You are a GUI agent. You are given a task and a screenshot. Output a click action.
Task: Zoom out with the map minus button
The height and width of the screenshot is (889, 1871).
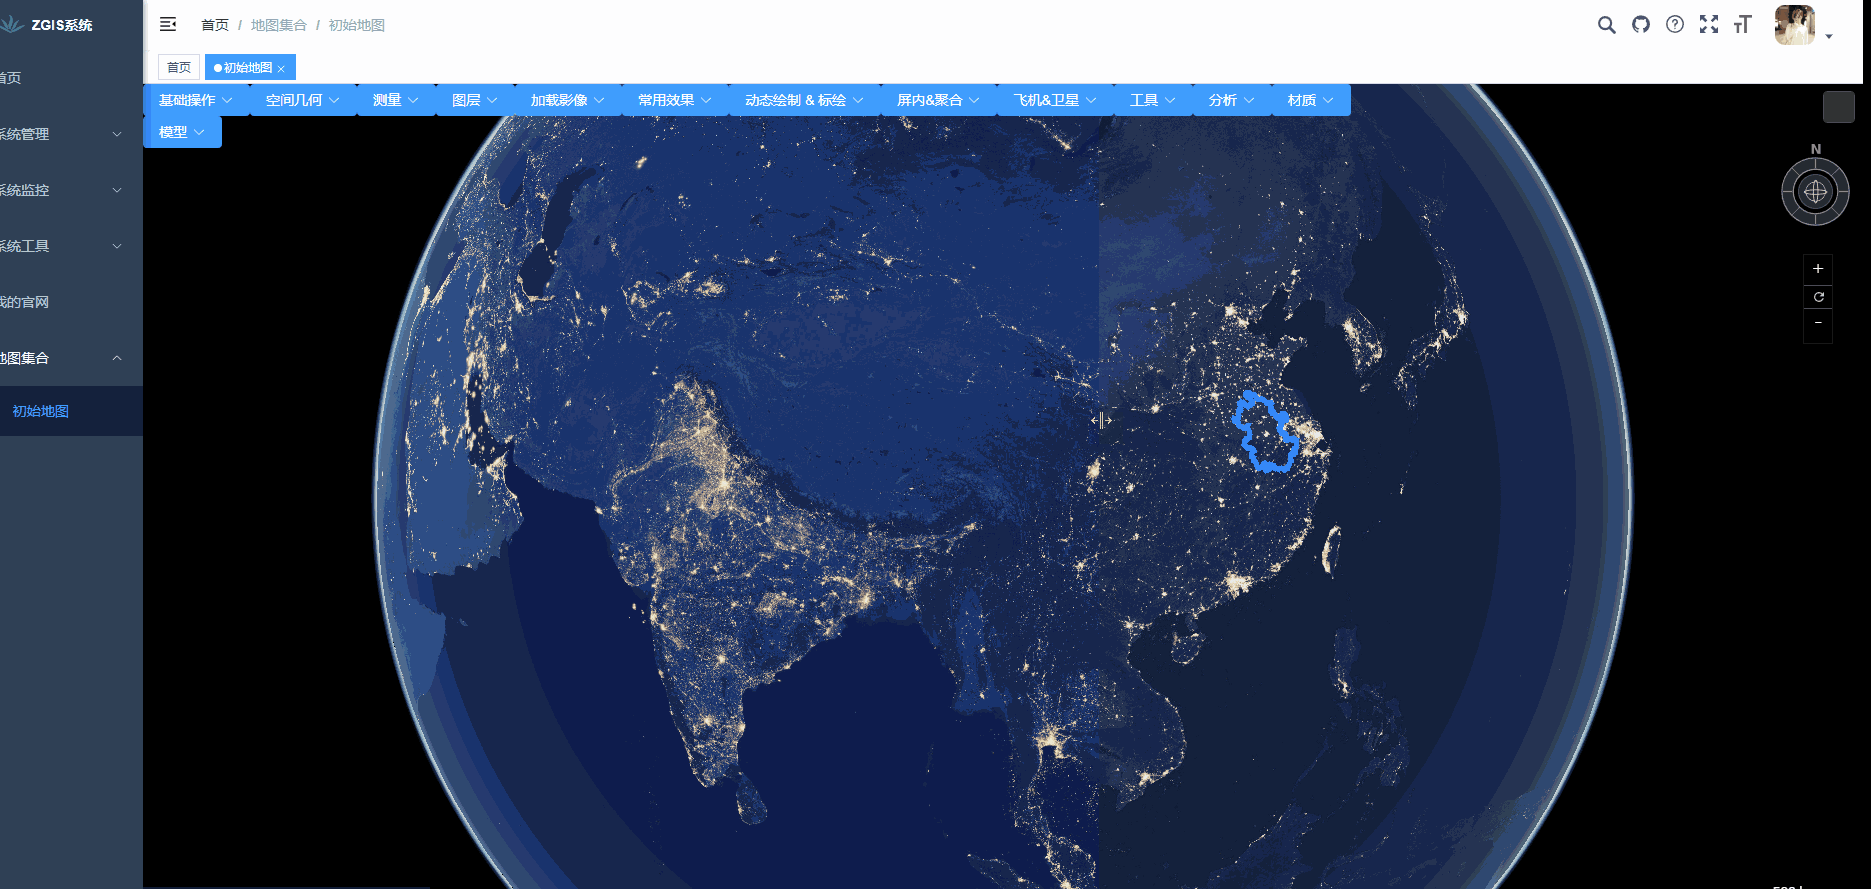(1818, 323)
